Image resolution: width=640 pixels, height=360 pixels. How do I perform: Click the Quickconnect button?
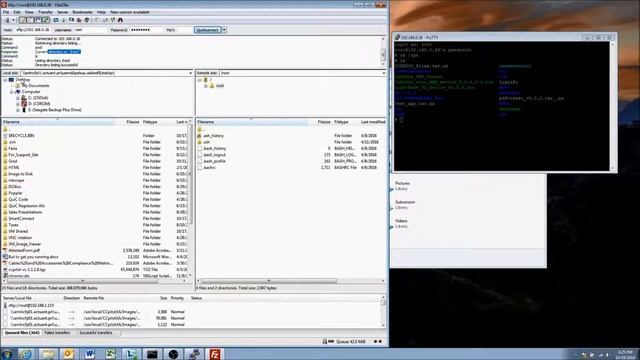[207, 30]
